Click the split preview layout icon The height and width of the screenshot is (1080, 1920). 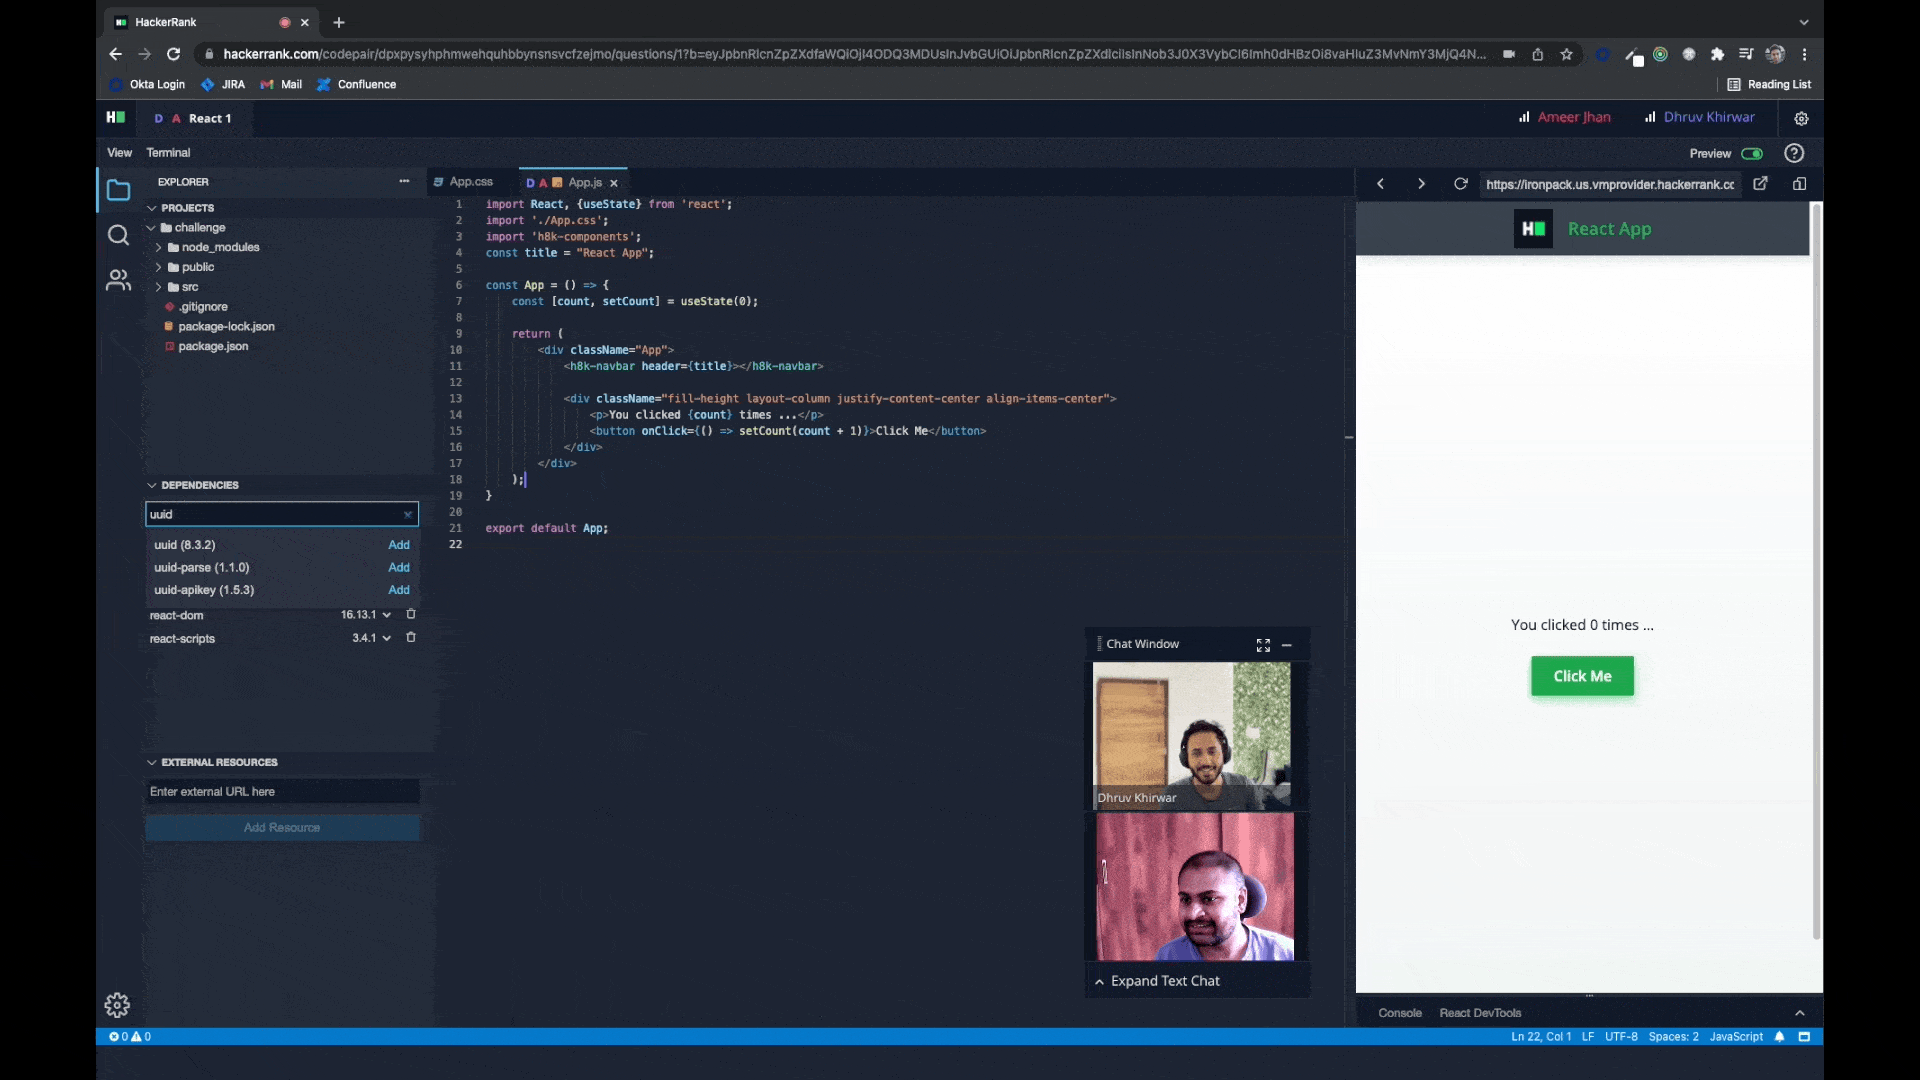point(1799,184)
